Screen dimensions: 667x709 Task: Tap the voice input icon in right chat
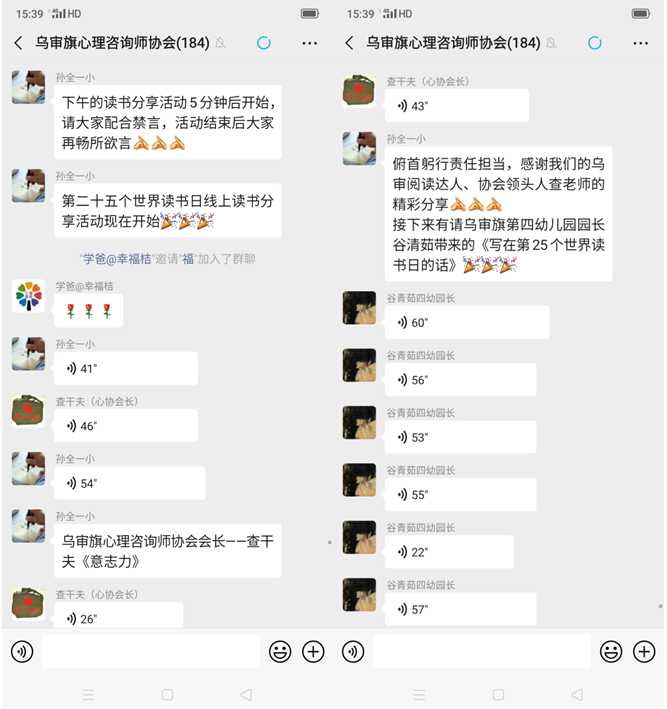[x=353, y=652]
